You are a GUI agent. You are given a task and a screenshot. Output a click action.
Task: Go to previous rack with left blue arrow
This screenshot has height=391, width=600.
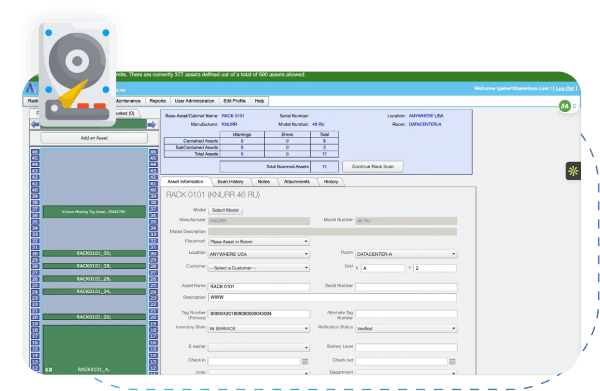tap(35, 124)
